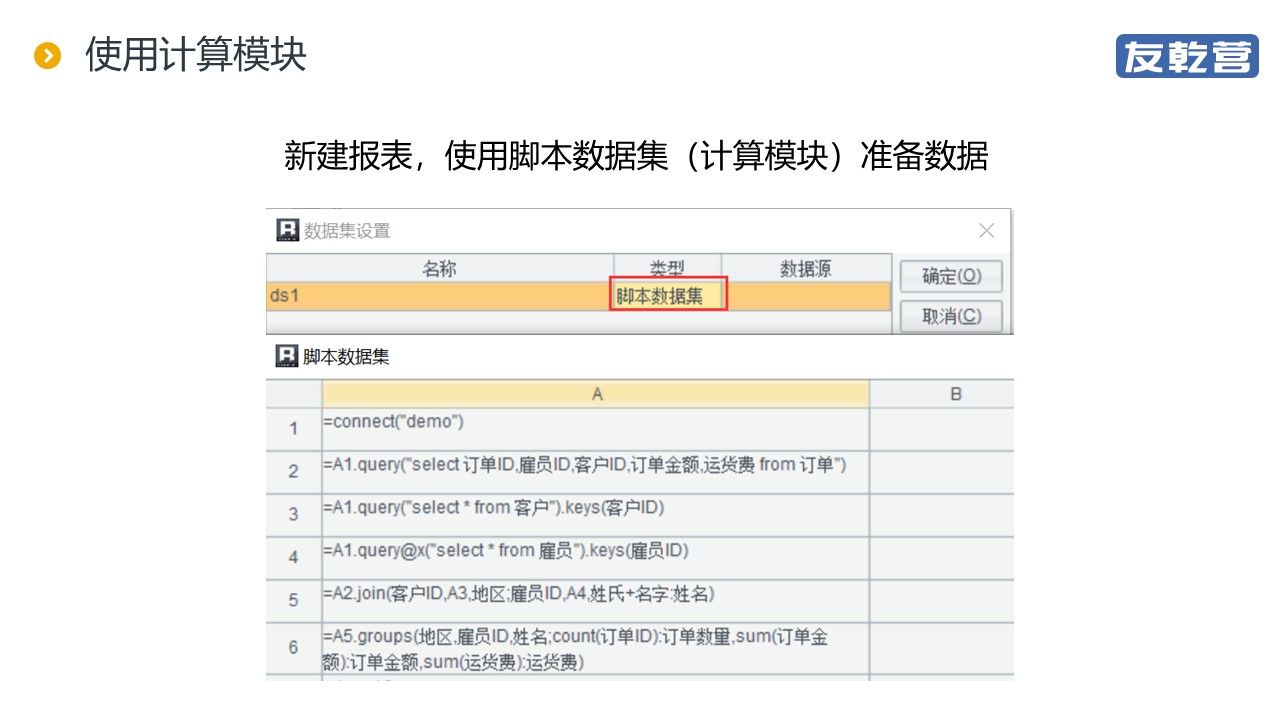Viewport: 1280px width, 720px height.
Task: Select row 4 header in script grid
Action: coord(294,558)
